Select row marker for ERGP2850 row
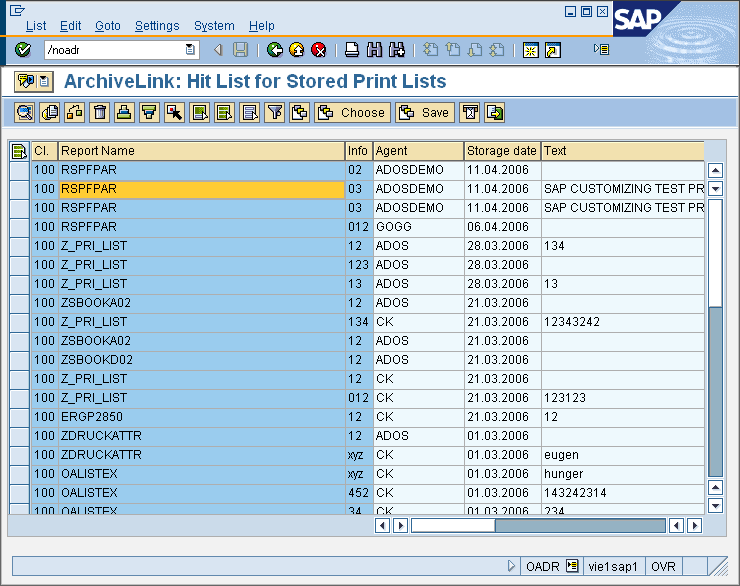 tap(19, 417)
